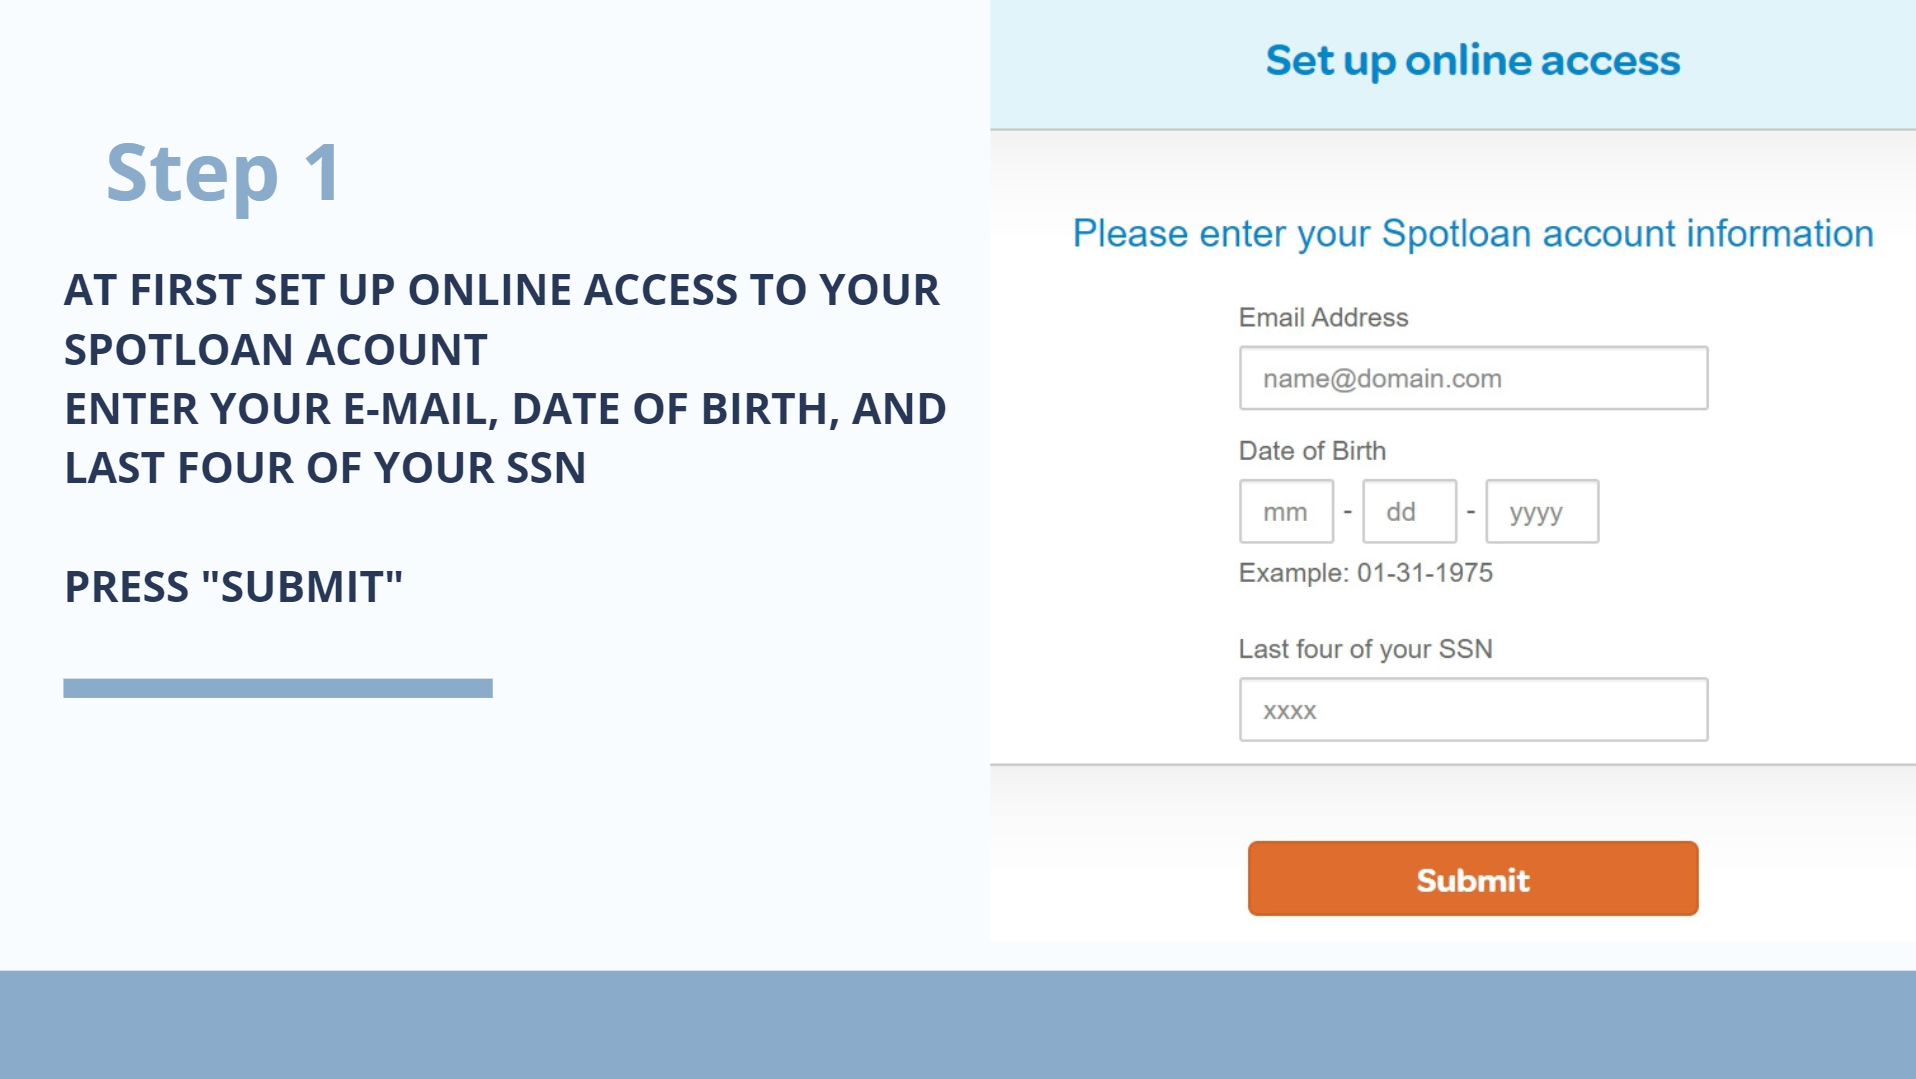Click the "Step 1" heading

pyautogui.click(x=224, y=173)
